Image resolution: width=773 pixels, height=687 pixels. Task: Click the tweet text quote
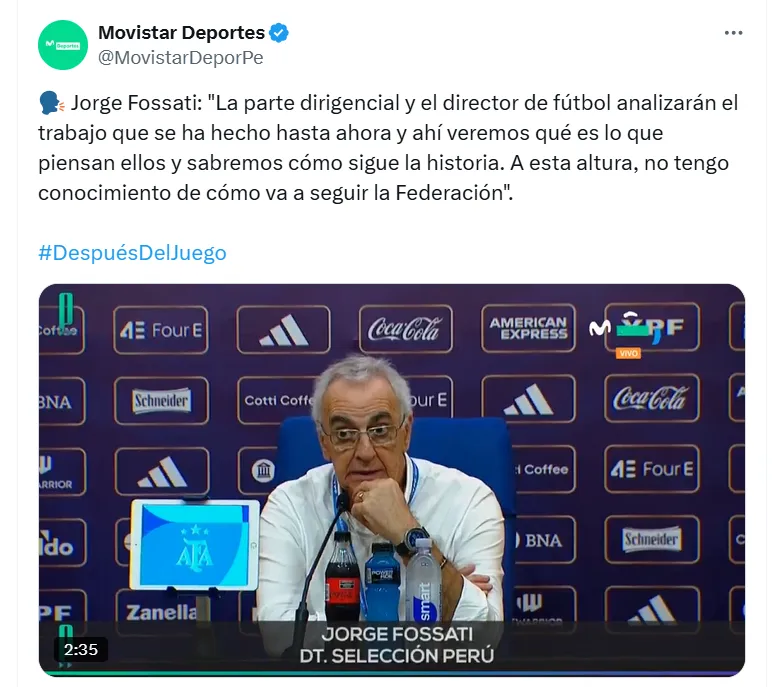[388, 148]
